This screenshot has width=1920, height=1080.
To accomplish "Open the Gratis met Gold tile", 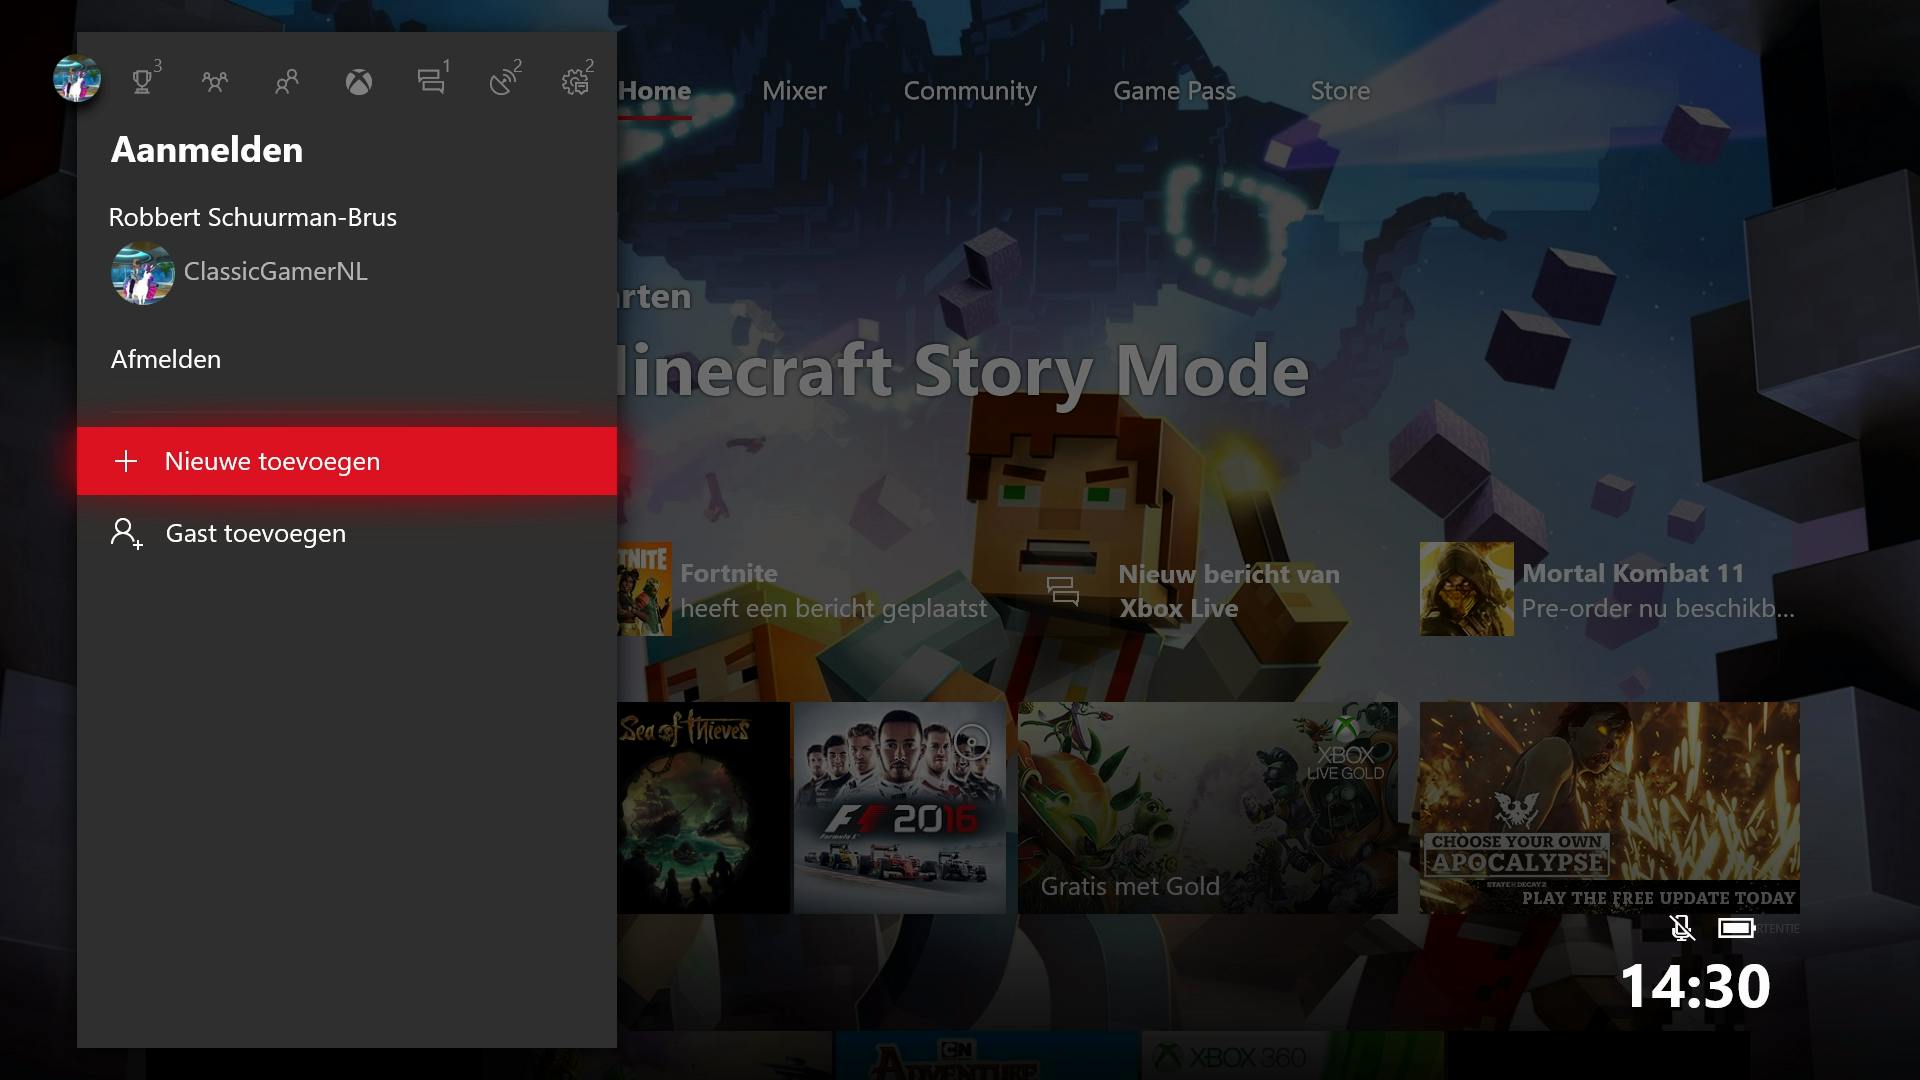I will [1207, 808].
